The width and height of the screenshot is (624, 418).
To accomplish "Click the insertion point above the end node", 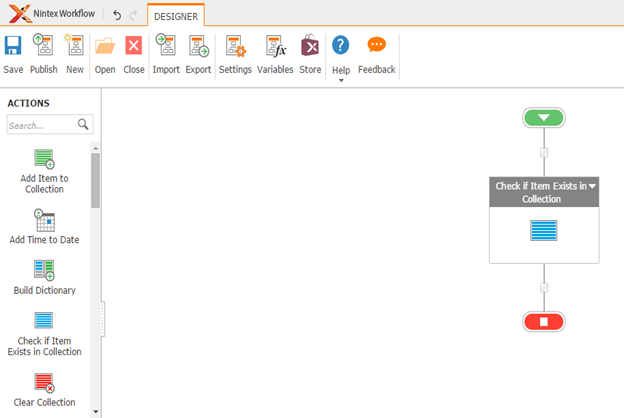I will click(x=544, y=287).
